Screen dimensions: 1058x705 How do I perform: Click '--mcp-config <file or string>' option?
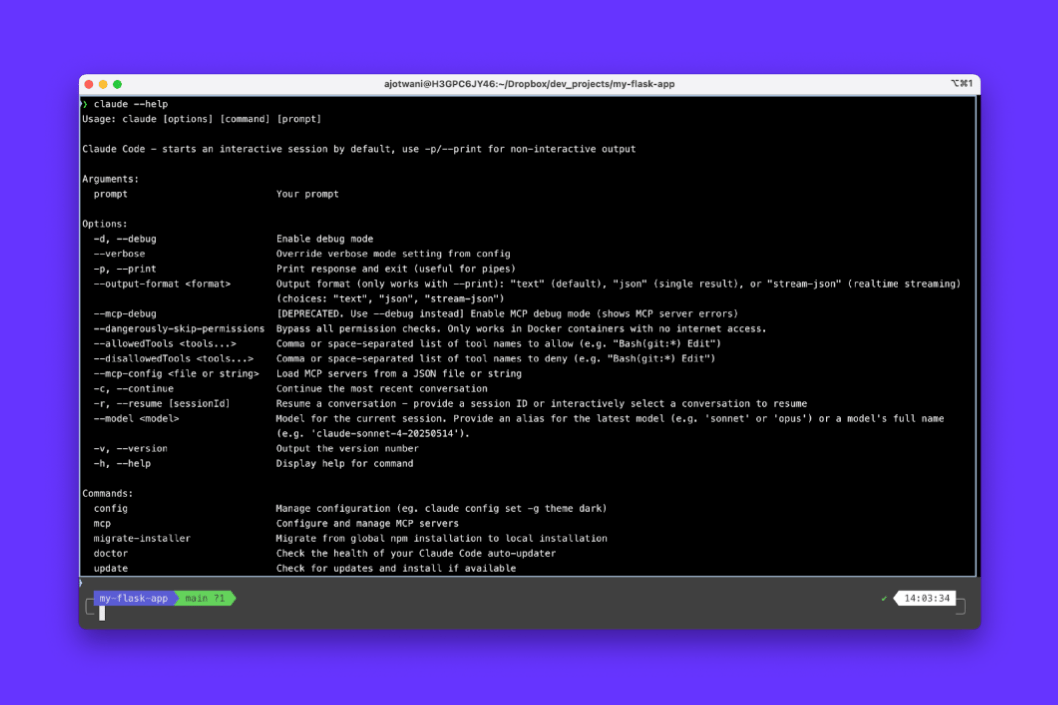point(176,374)
